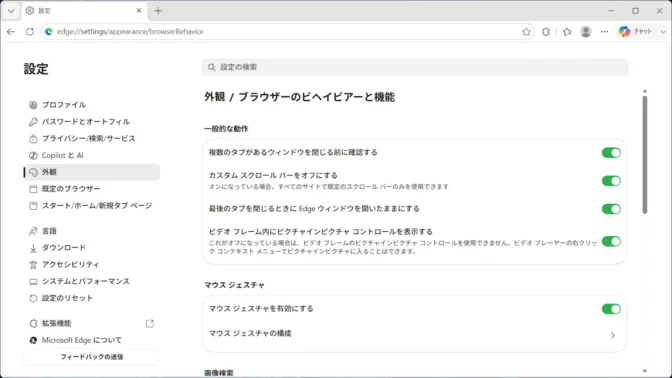Click the address bar showing edge://settings
The width and height of the screenshot is (672, 378).
[287, 32]
